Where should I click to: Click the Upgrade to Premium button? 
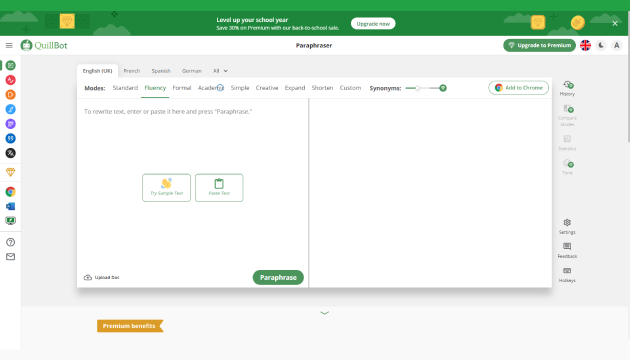[x=539, y=45]
